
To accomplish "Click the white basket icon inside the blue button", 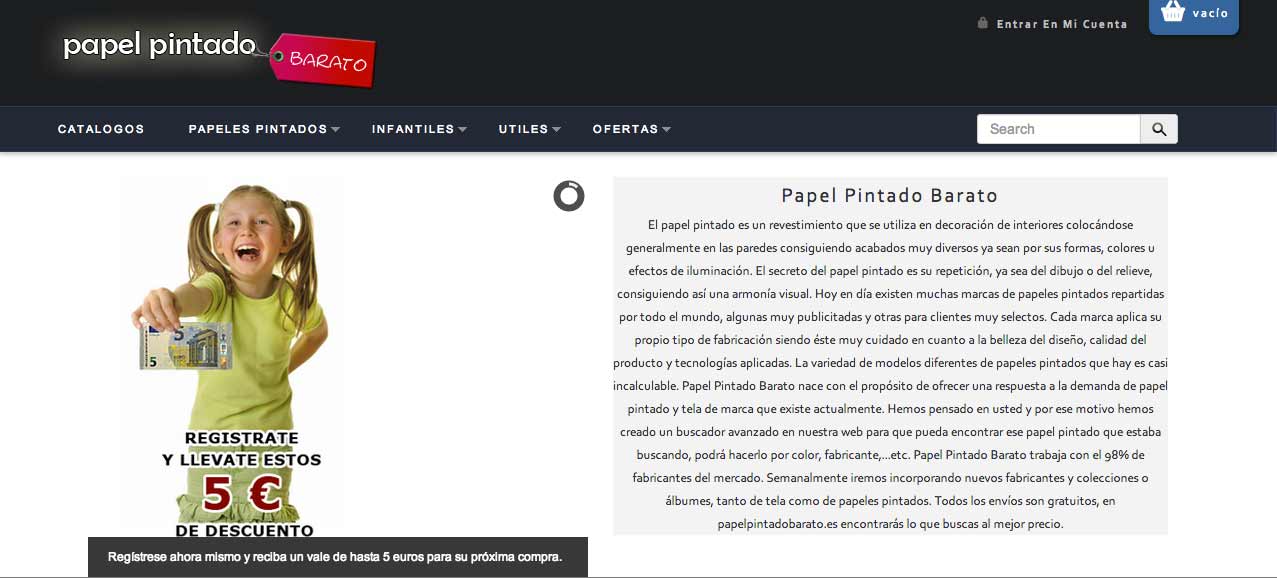I will coord(1171,11).
